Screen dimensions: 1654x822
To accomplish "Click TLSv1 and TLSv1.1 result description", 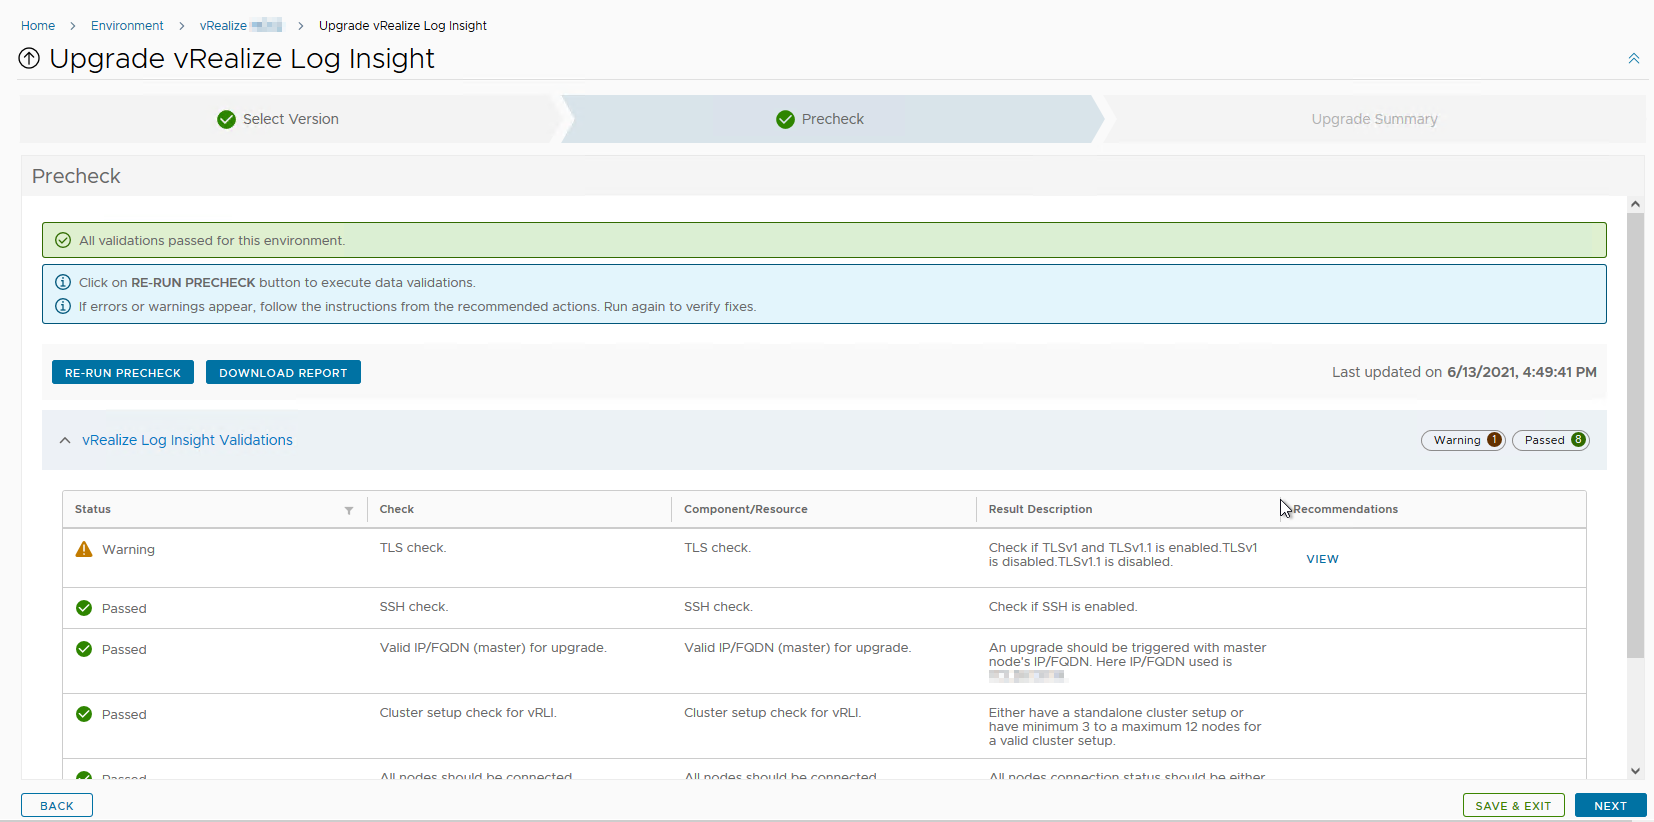I will tap(1123, 555).
